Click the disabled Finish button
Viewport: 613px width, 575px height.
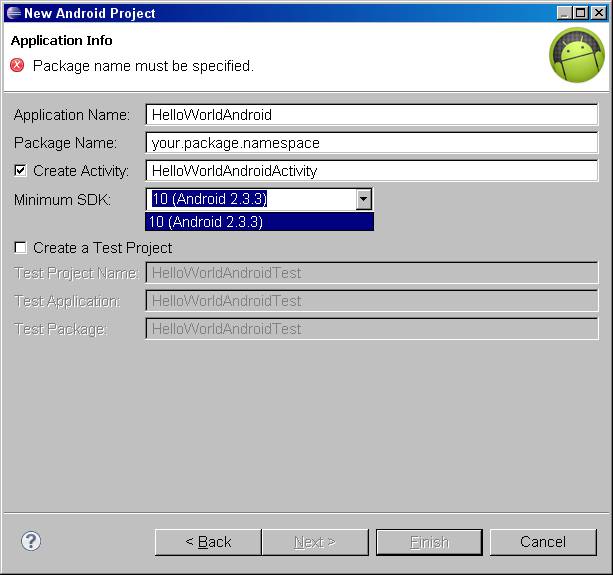click(429, 542)
